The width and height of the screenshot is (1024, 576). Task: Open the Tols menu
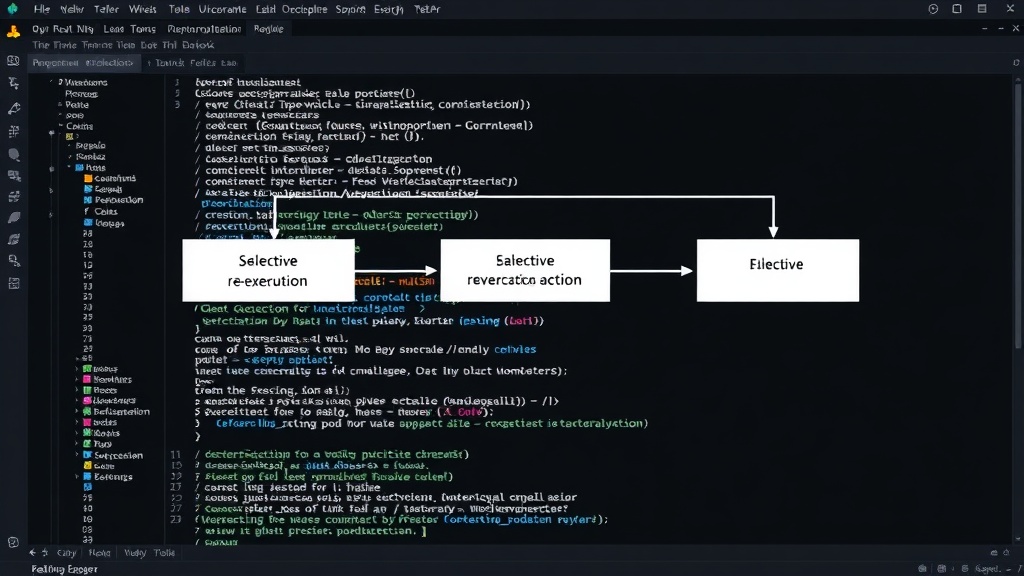click(x=179, y=9)
